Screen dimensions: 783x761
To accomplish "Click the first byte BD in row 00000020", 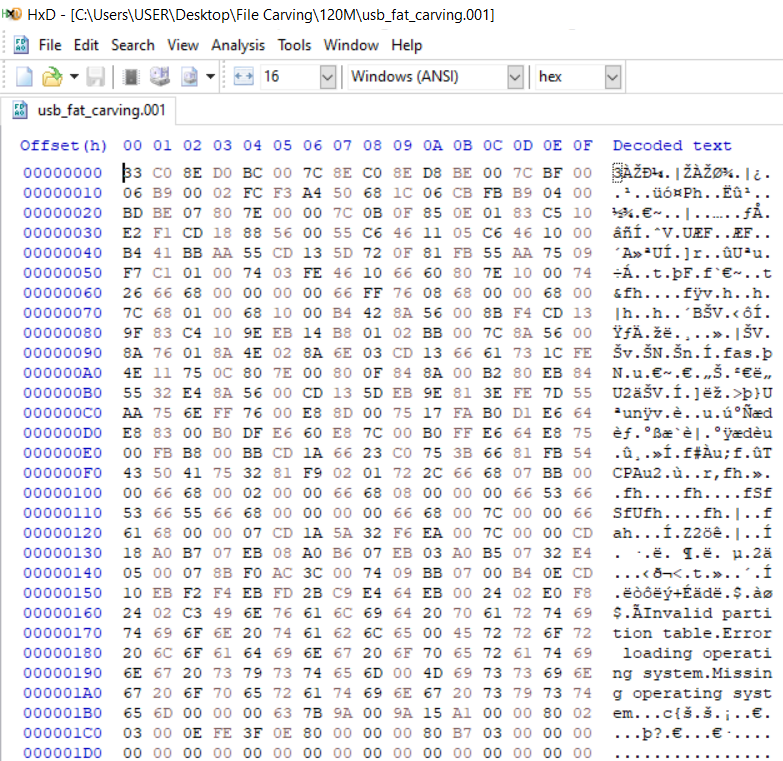I will click(x=133, y=213).
